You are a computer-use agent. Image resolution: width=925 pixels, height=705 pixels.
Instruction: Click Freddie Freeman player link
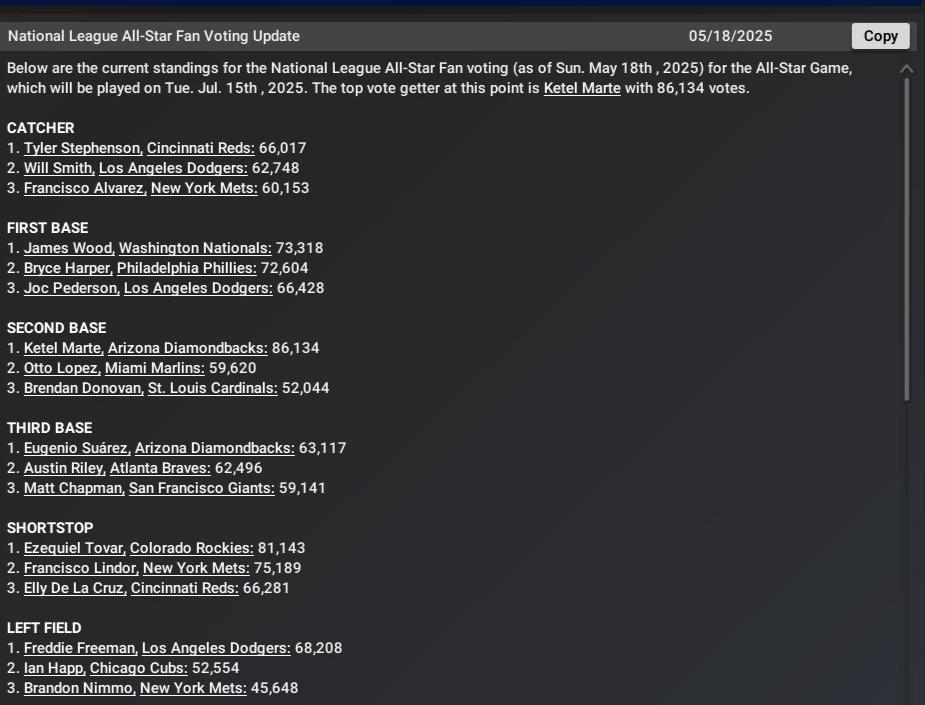(x=81, y=648)
